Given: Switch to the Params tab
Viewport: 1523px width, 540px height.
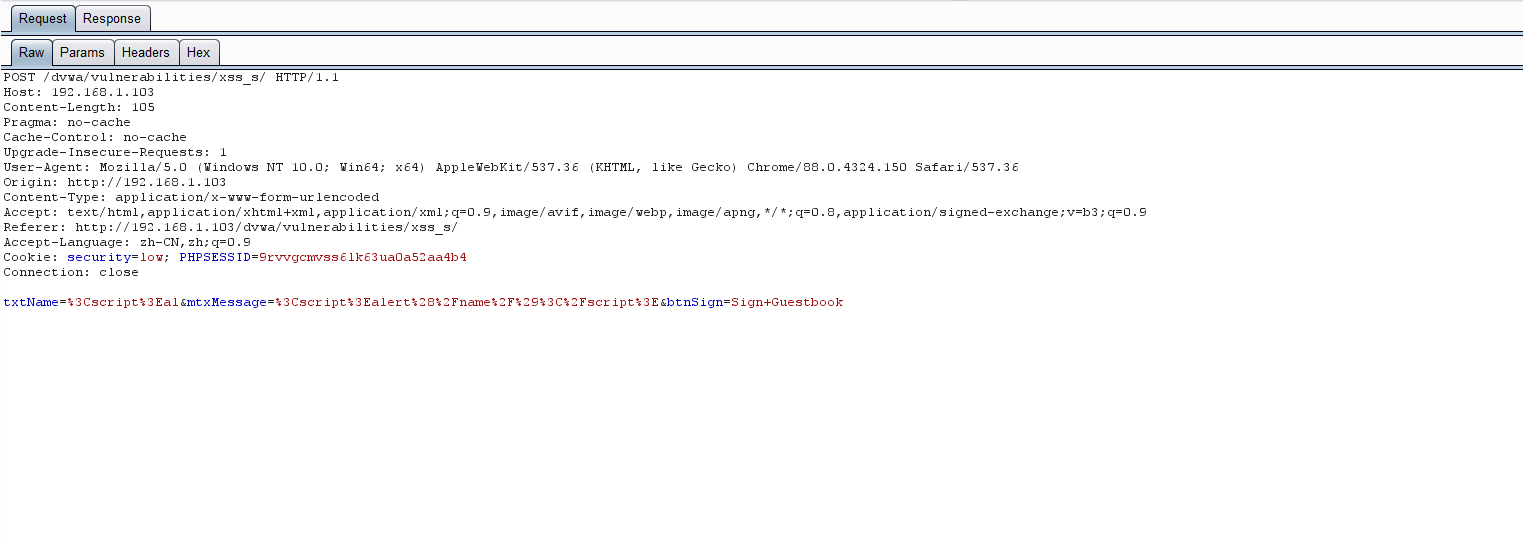Looking at the screenshot, I should [x=82, y=52].
